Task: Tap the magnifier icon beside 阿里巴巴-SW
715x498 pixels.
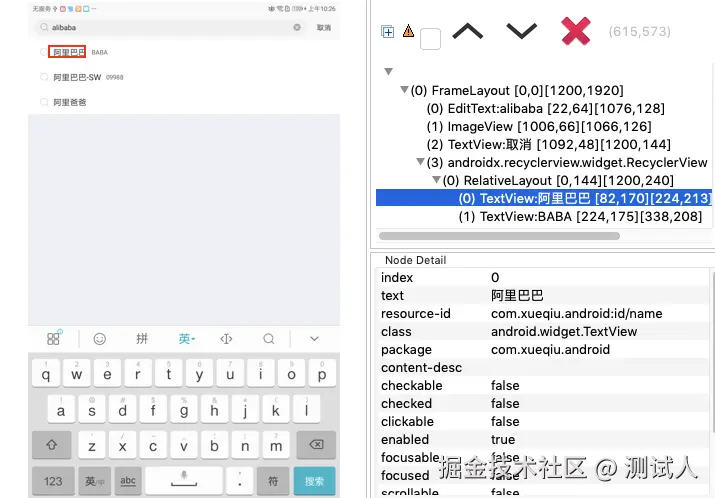Action: 44,77
